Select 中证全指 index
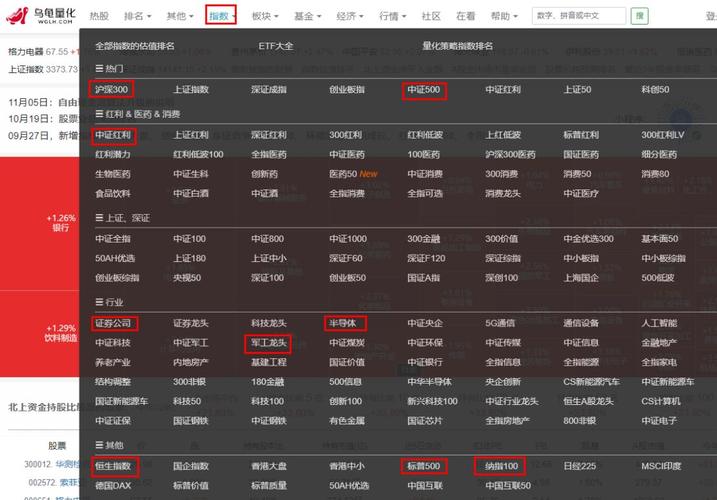Image resolution: width=717 pixels, height=500 pixels. click(x=113, y=238)
